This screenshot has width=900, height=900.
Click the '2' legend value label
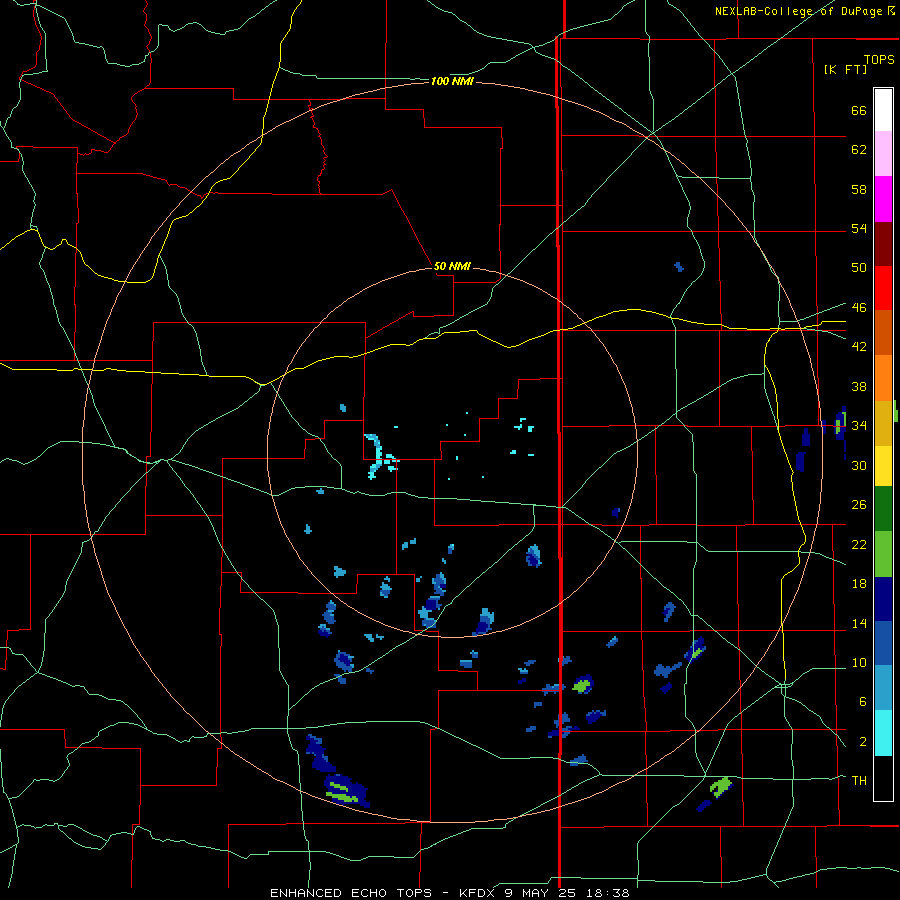[863, 741]
